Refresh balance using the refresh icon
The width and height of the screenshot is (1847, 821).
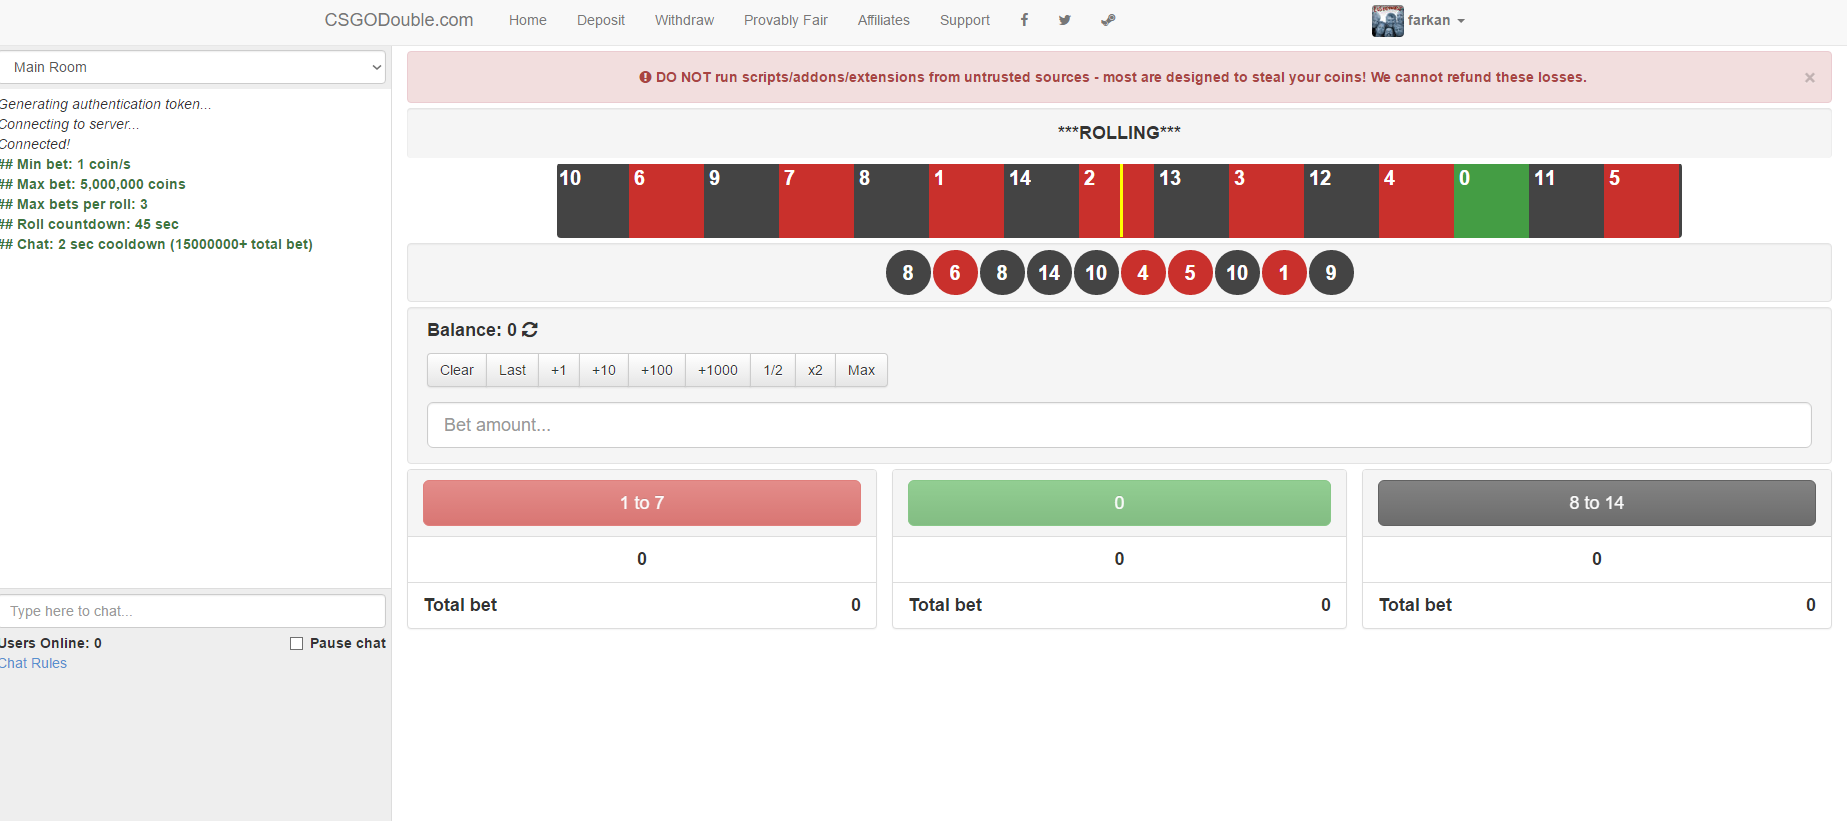tap(530, 330)
